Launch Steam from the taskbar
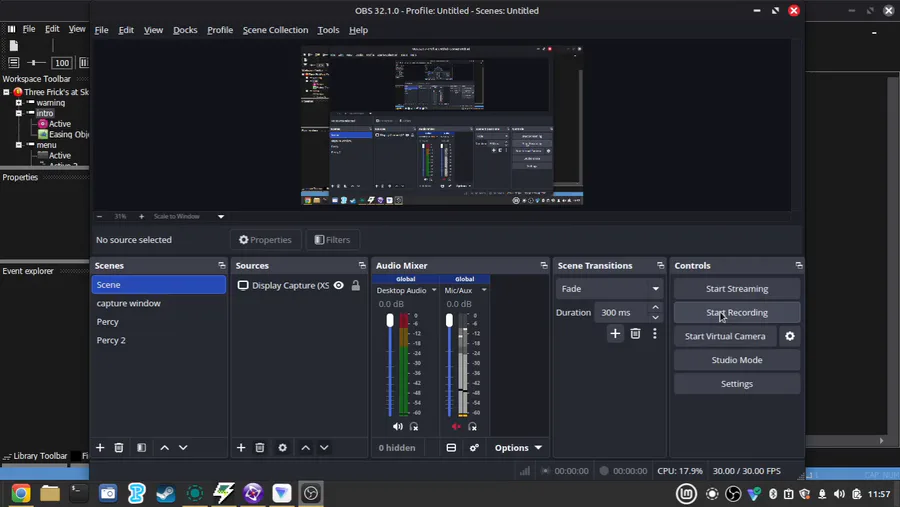The height and width of the screenshot is (507, 900). click(165, 493)
